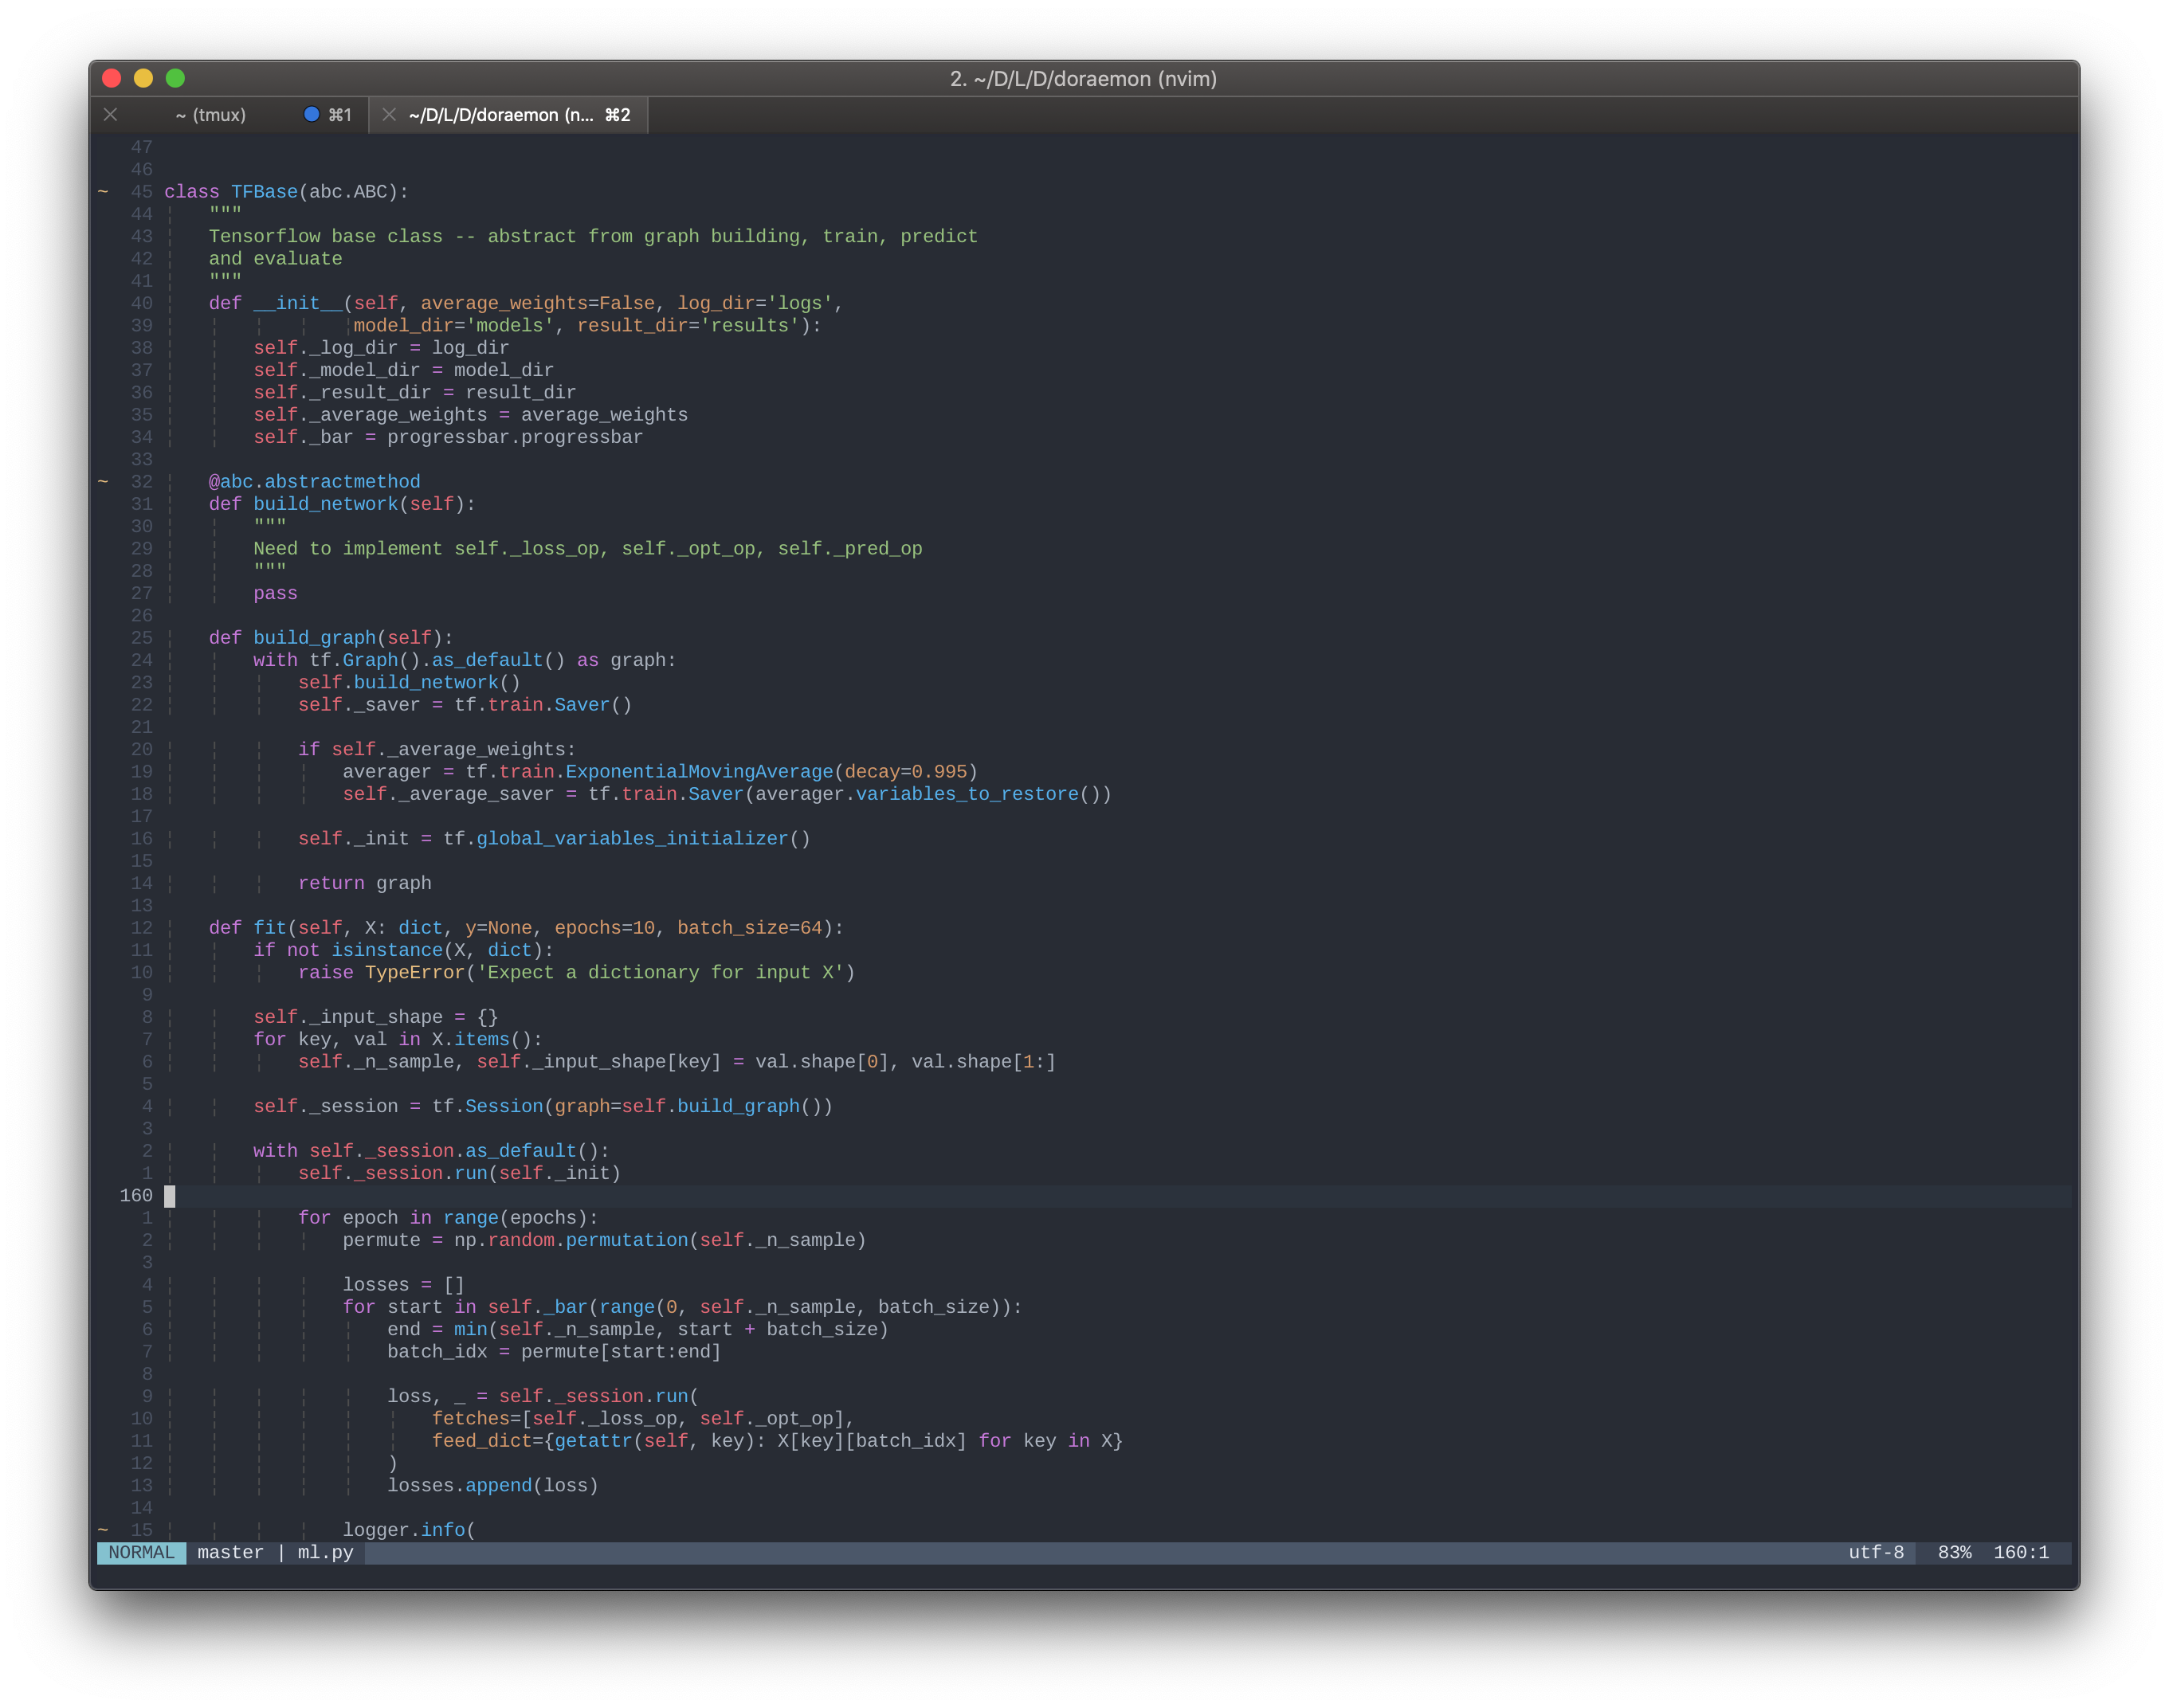Click the blue activity dot on tmux tab
The width and height of the screenshot is (2169, 1708).
pyautogui.click(x=311, y=114)
